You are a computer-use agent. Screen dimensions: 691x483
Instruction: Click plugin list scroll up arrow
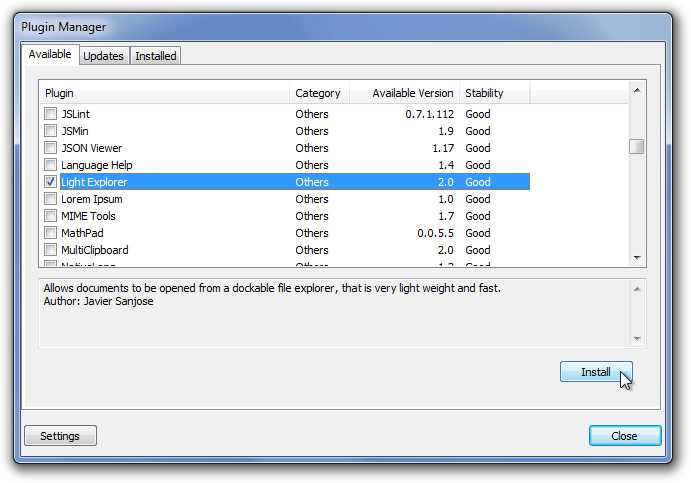coord(637,90)
